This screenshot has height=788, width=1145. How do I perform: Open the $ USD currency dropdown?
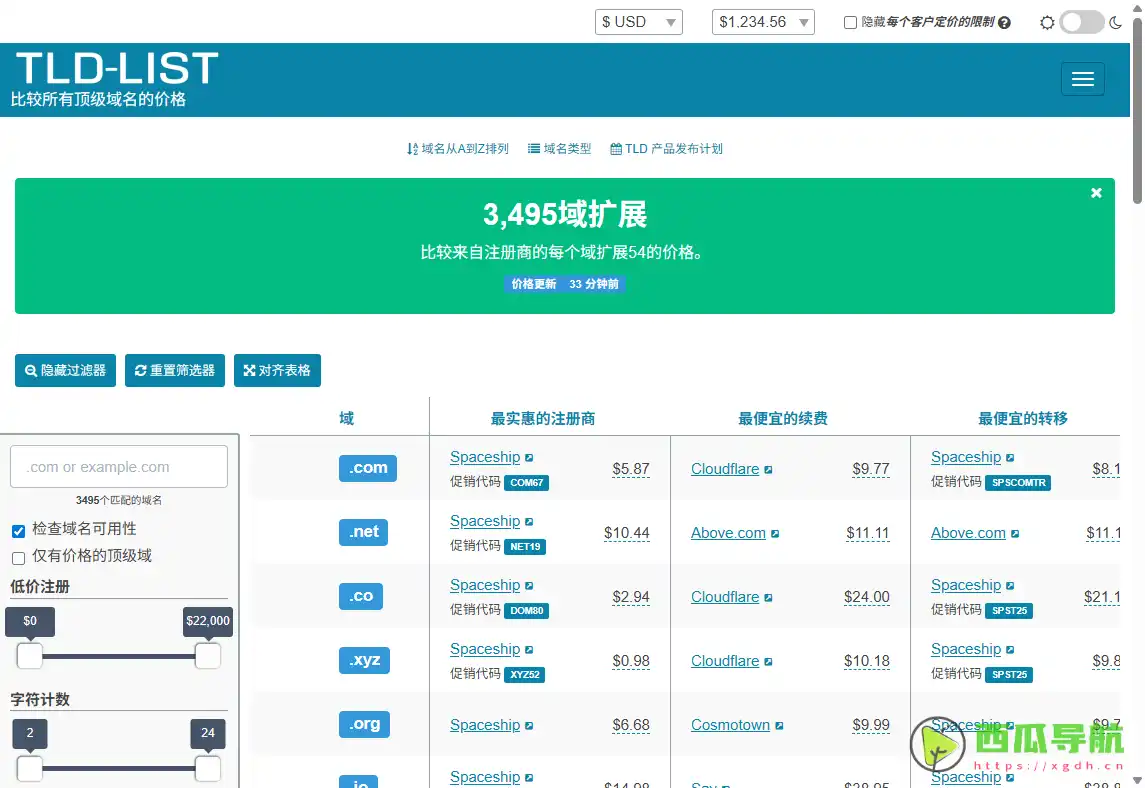point(638,21)
